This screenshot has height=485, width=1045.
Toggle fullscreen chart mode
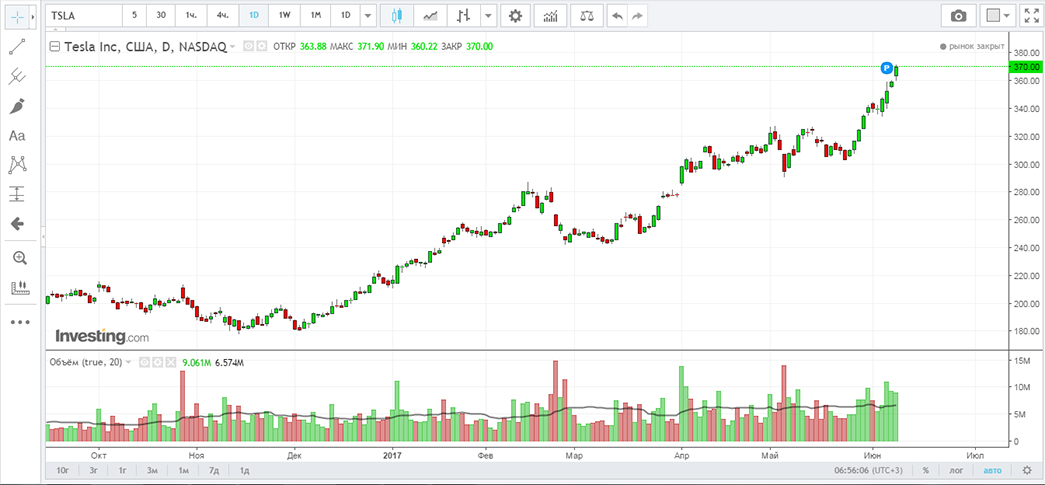tap(1030, 15)
